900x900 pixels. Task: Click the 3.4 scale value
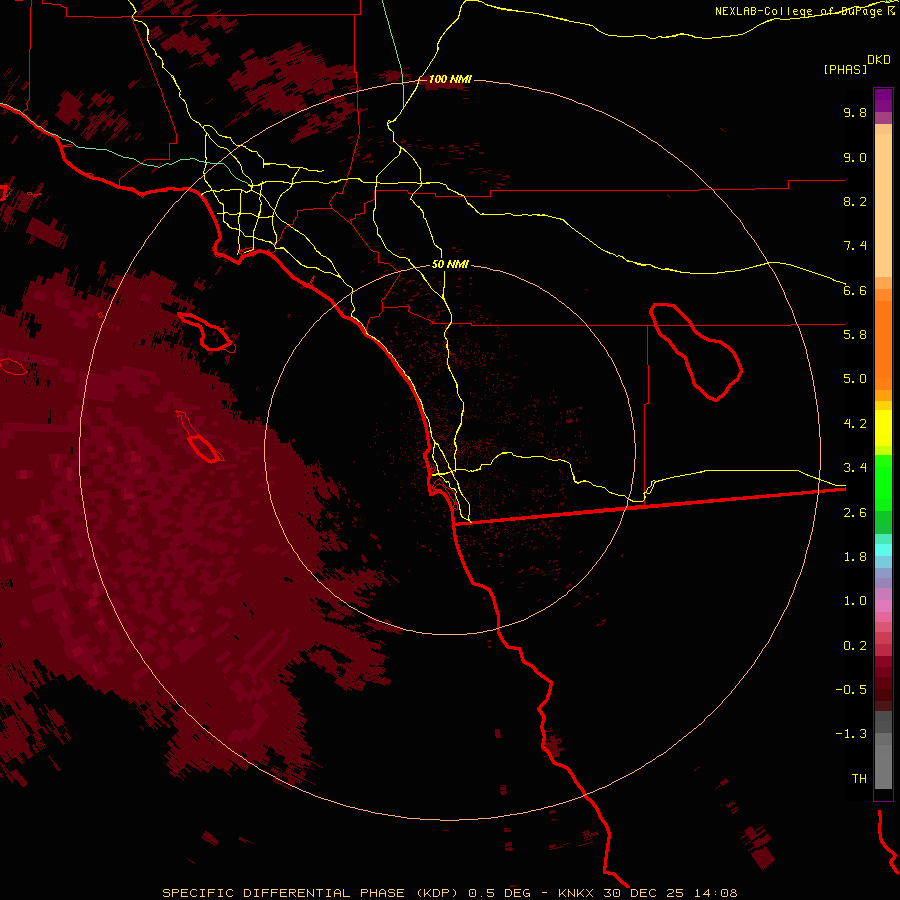(x=855, y=468)
